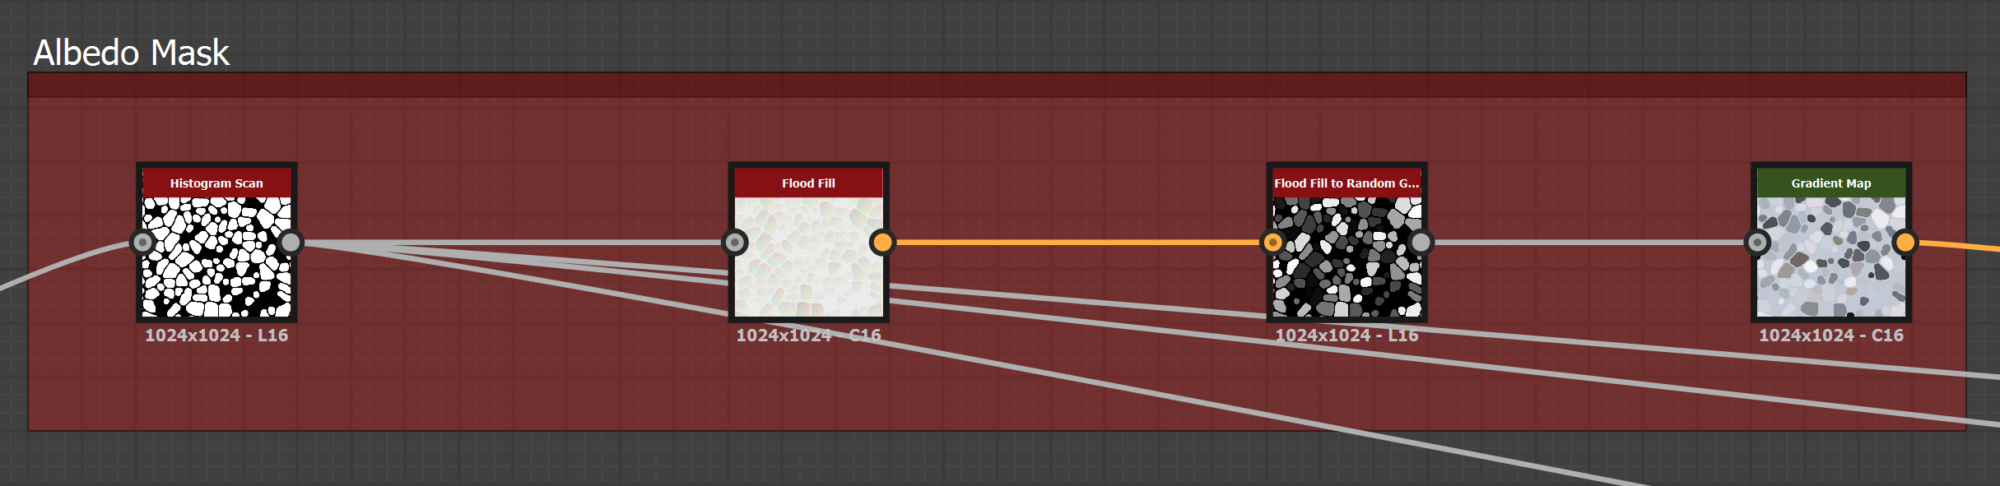Click the Gradient Map node input connector
The width and height of the screenshot is (2000, 486).
pyautogui.click(x=1757, y=242)
